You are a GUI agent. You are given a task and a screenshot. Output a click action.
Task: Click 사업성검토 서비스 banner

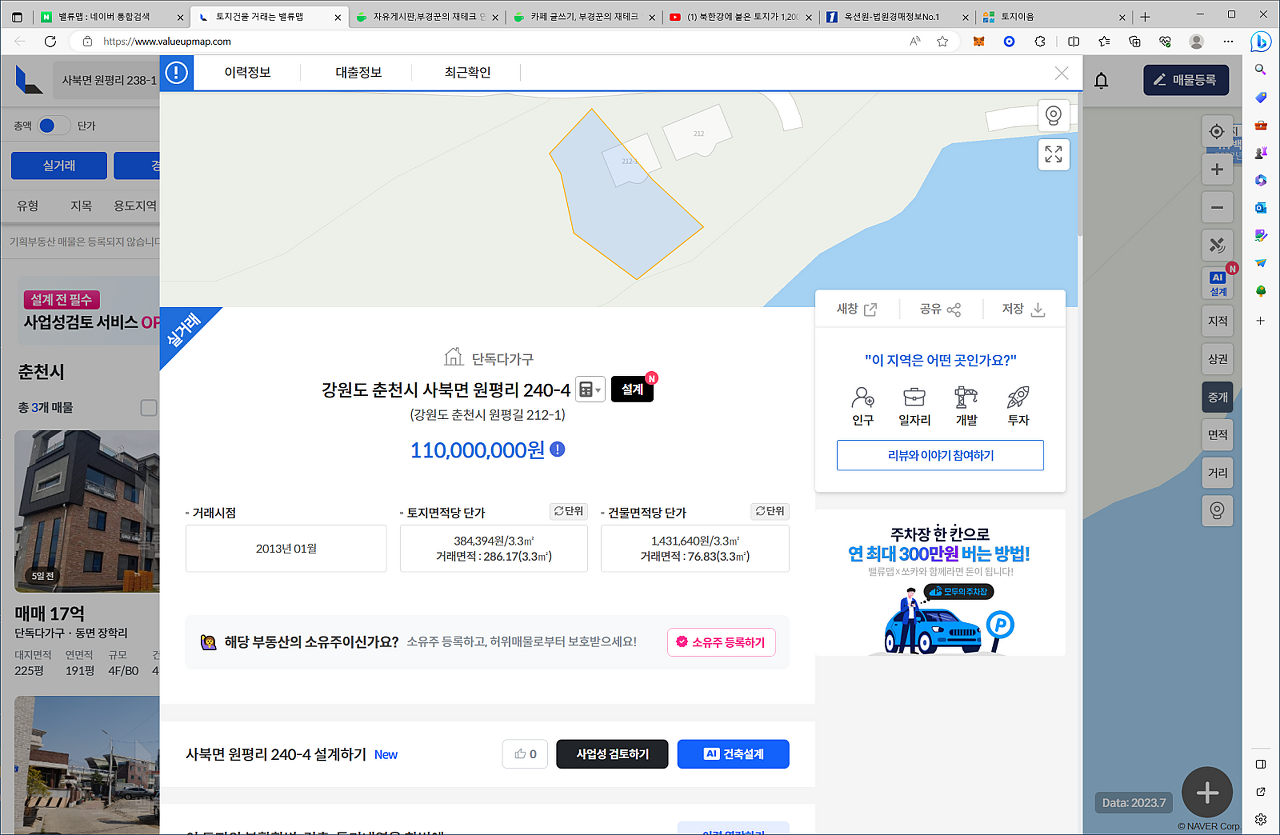pyautogui.click(x=87, y=311)
